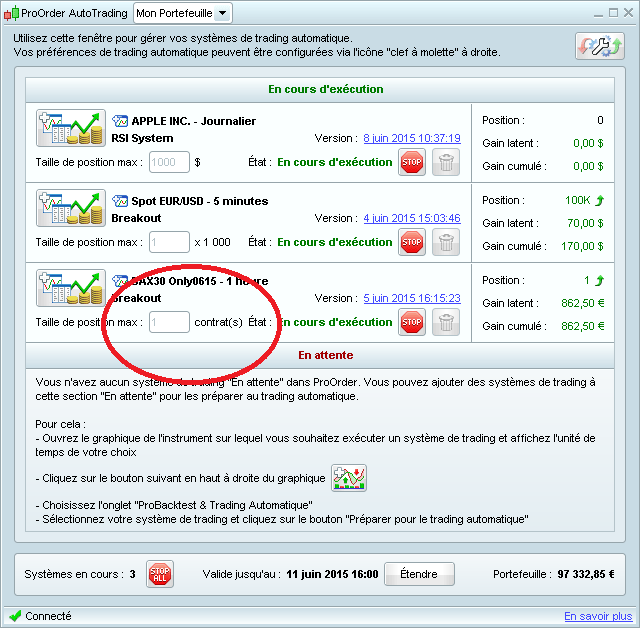The image size is (640, 628).
Task: Click Gain latent value 70,00 $
Action: (585, 223)
